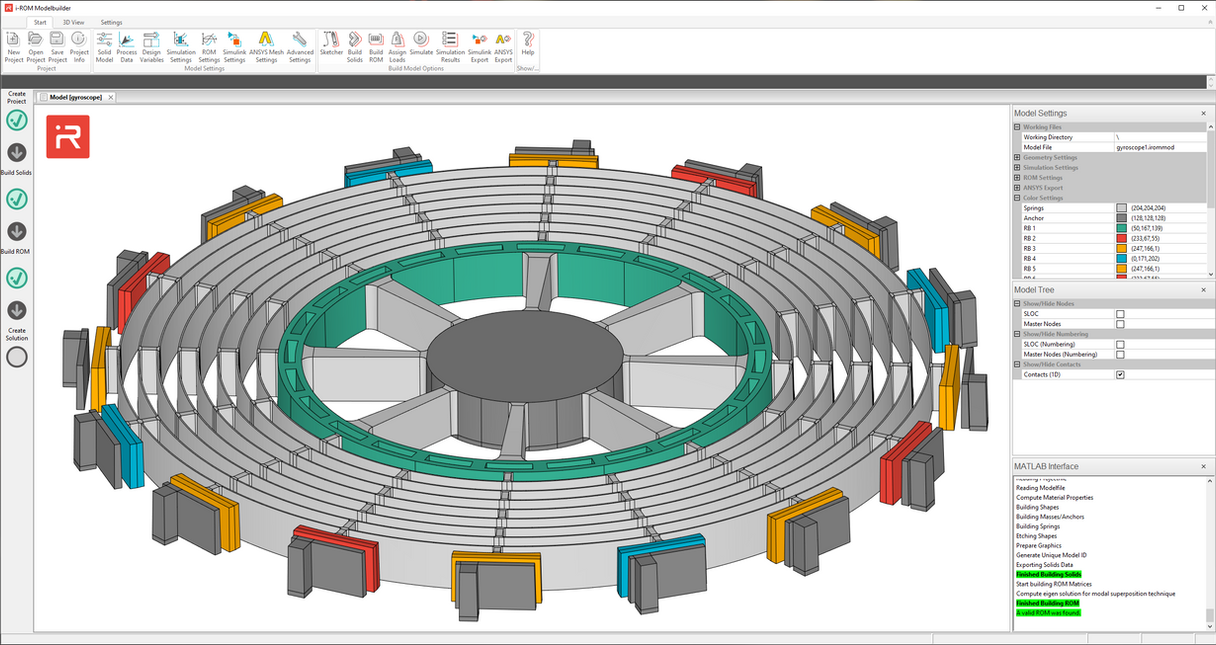Click the Save Project icon

[x=57, y=46]
